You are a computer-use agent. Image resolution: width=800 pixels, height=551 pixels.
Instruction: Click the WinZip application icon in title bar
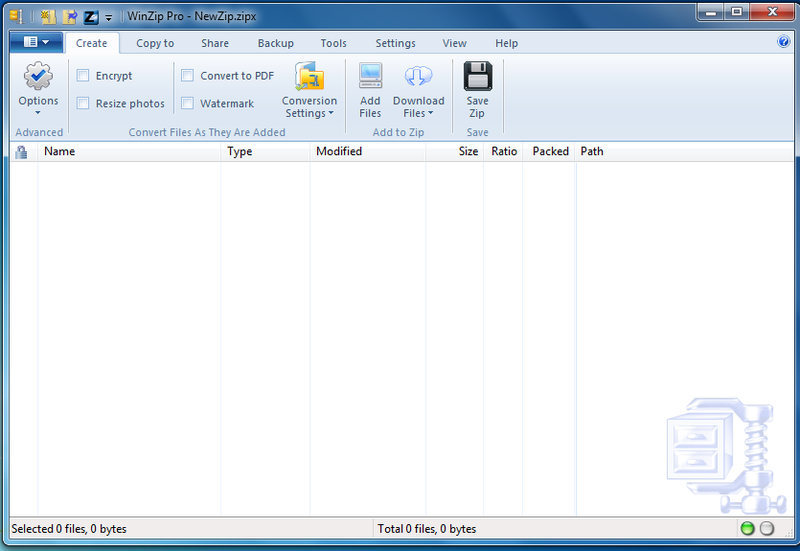point(17,16)
